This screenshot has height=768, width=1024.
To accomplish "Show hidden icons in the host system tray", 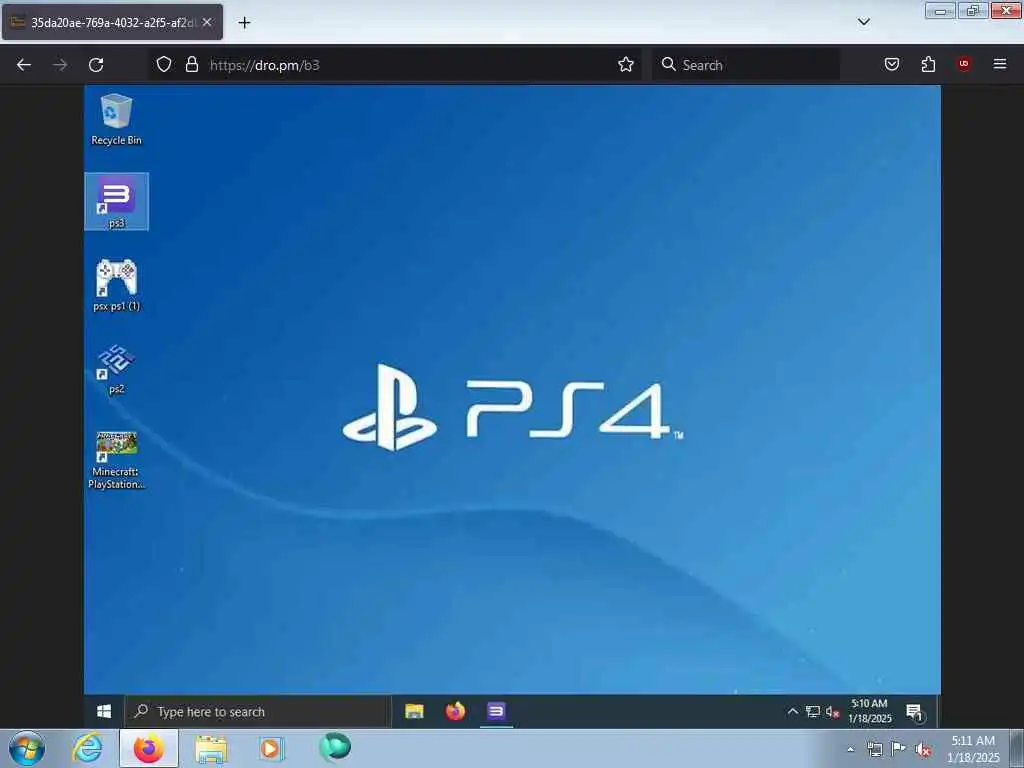I will coord(850,749).
